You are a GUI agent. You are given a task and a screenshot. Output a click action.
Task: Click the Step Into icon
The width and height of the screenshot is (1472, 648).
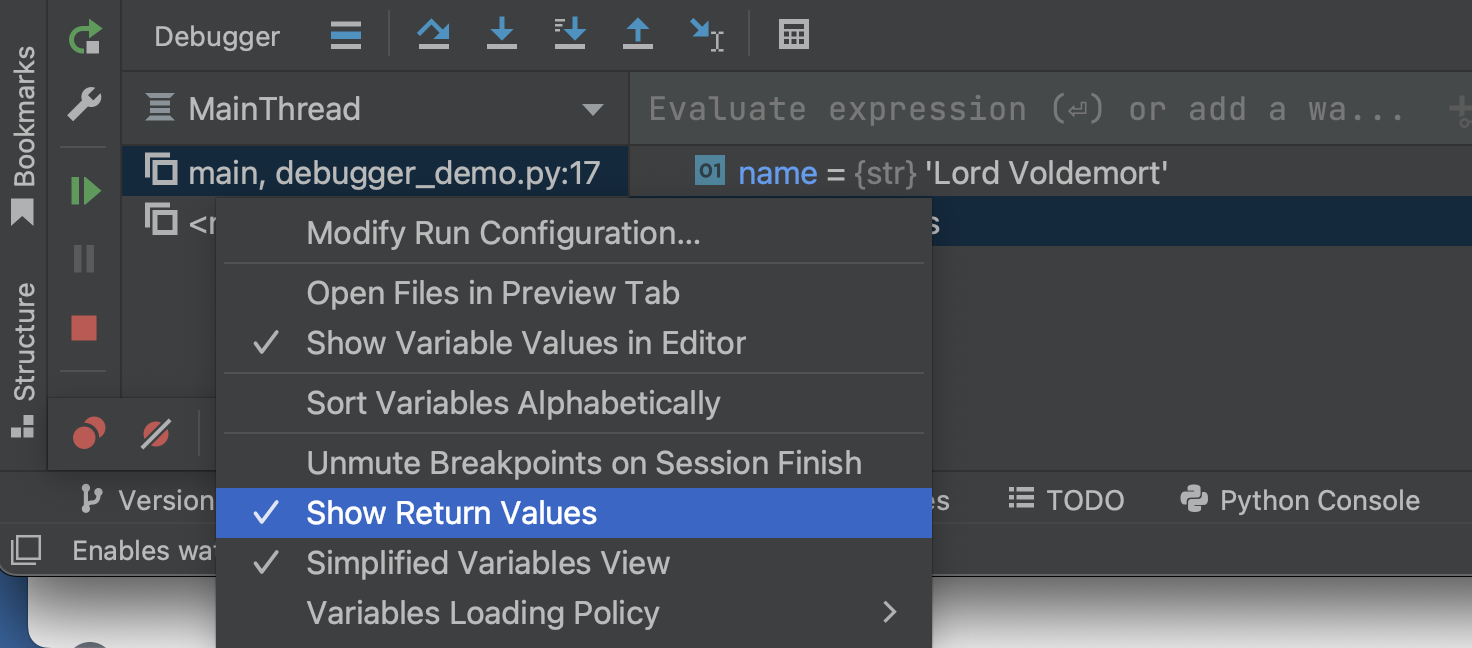point(501,34)
